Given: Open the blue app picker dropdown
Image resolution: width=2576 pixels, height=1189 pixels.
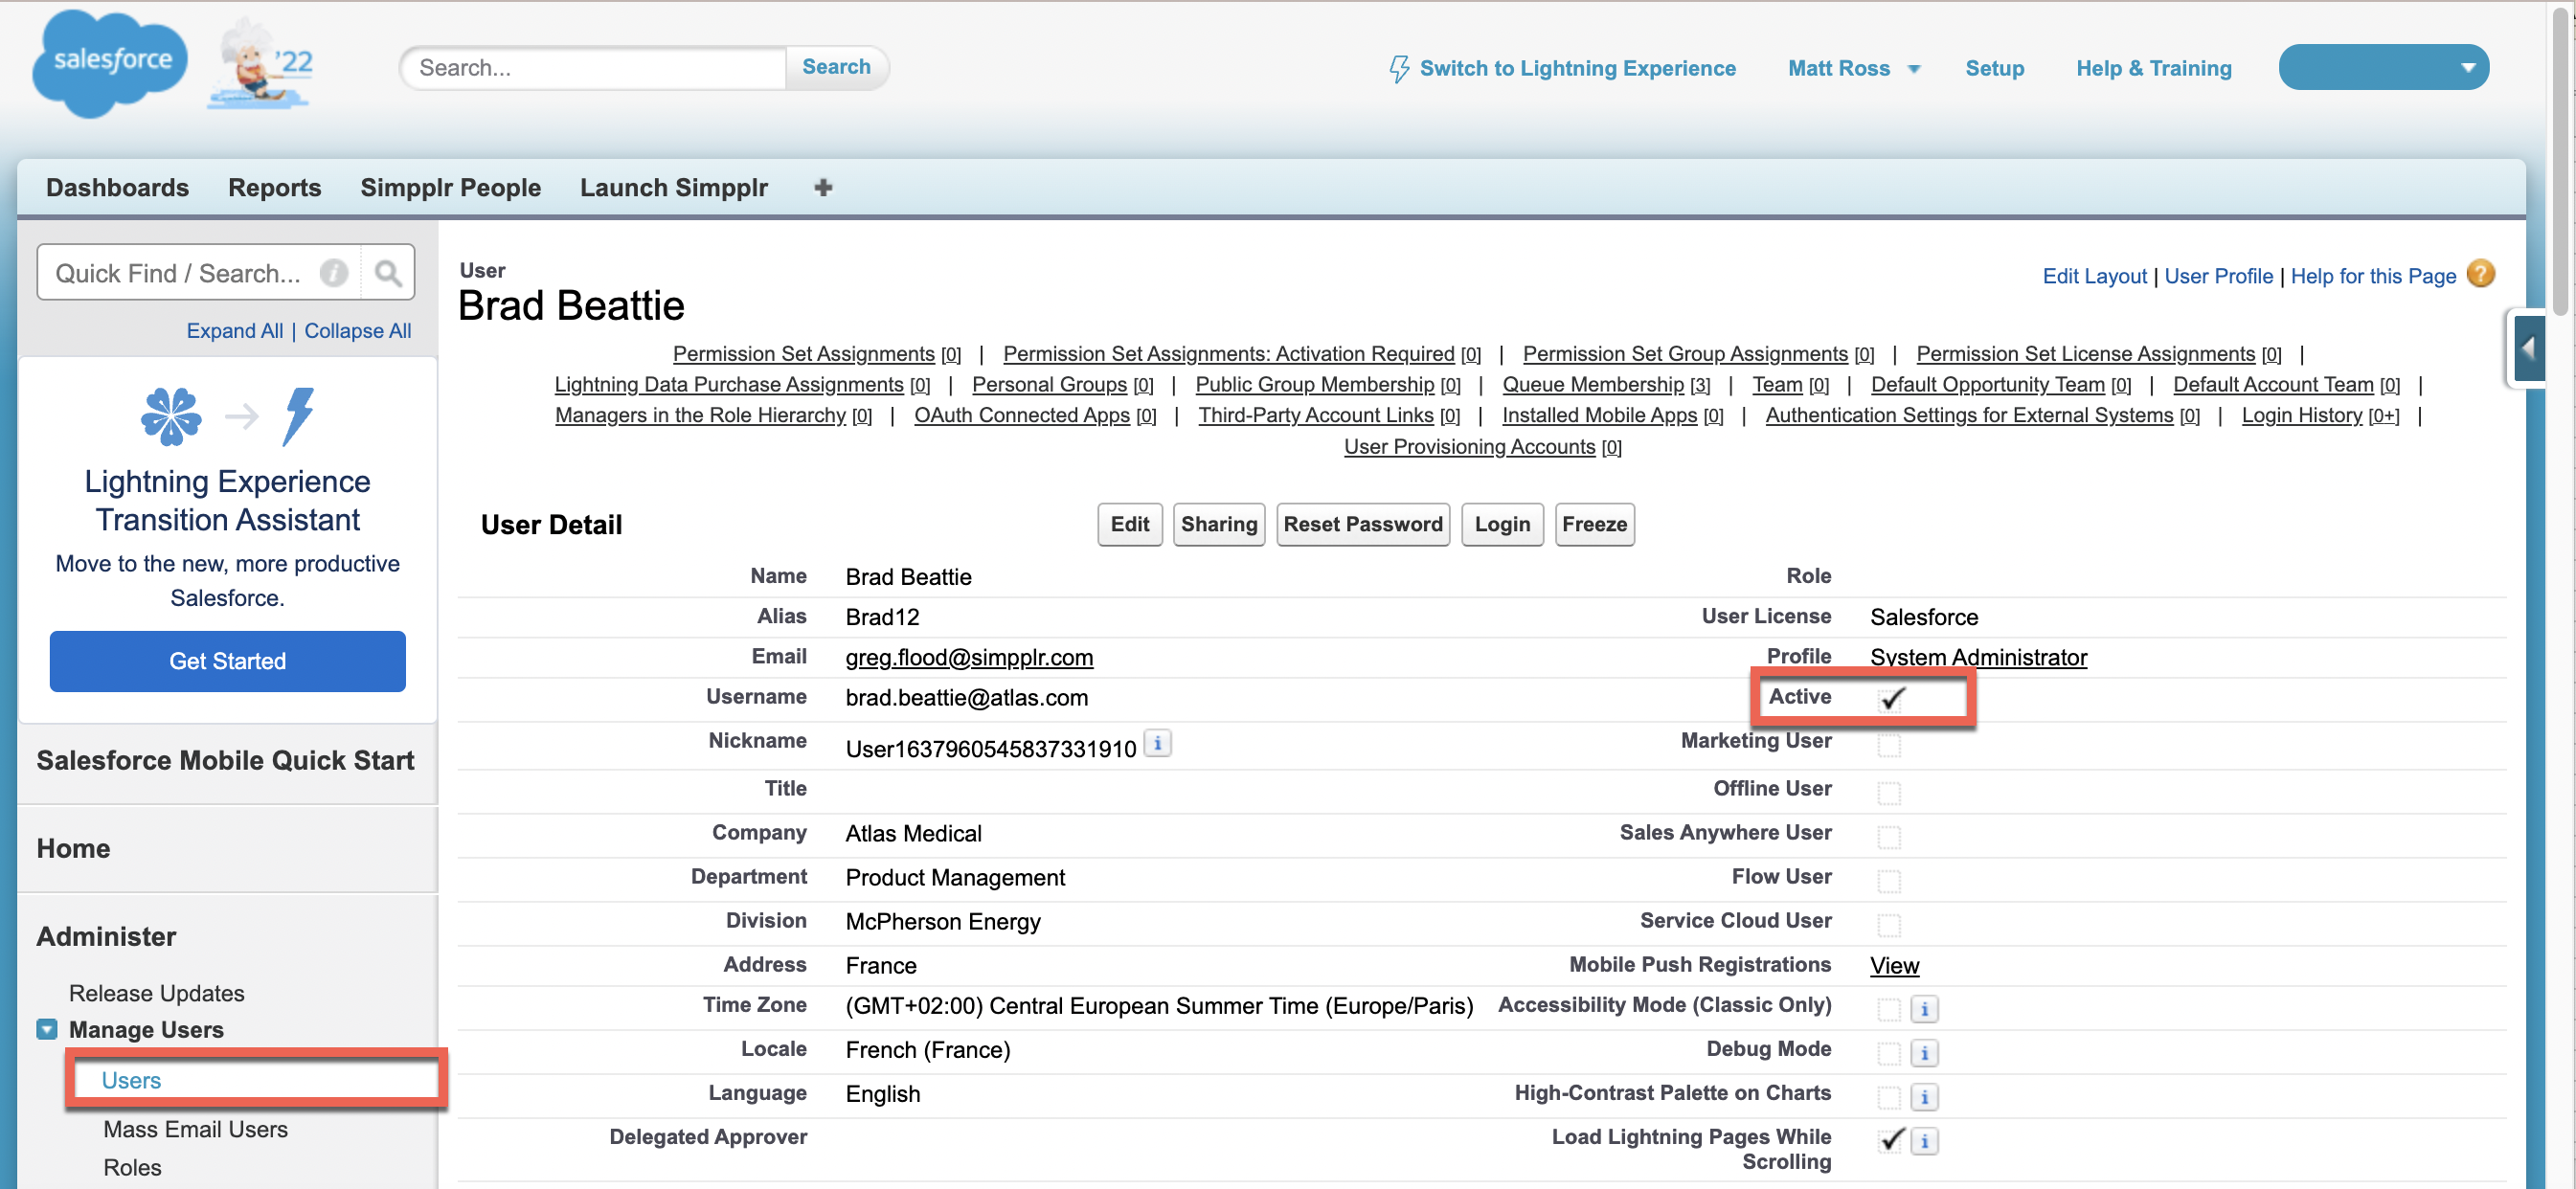Looking at the screenshot, I should (x=2383, y=67).
